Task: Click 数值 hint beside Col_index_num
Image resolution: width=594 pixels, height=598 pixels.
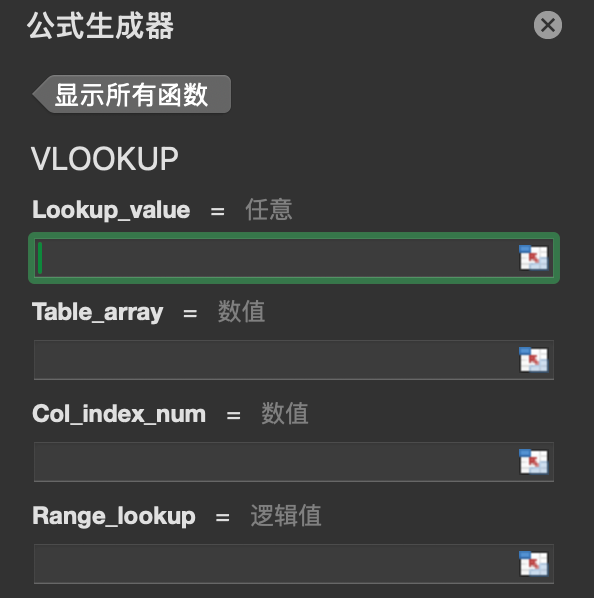Action: click(285, 413)
